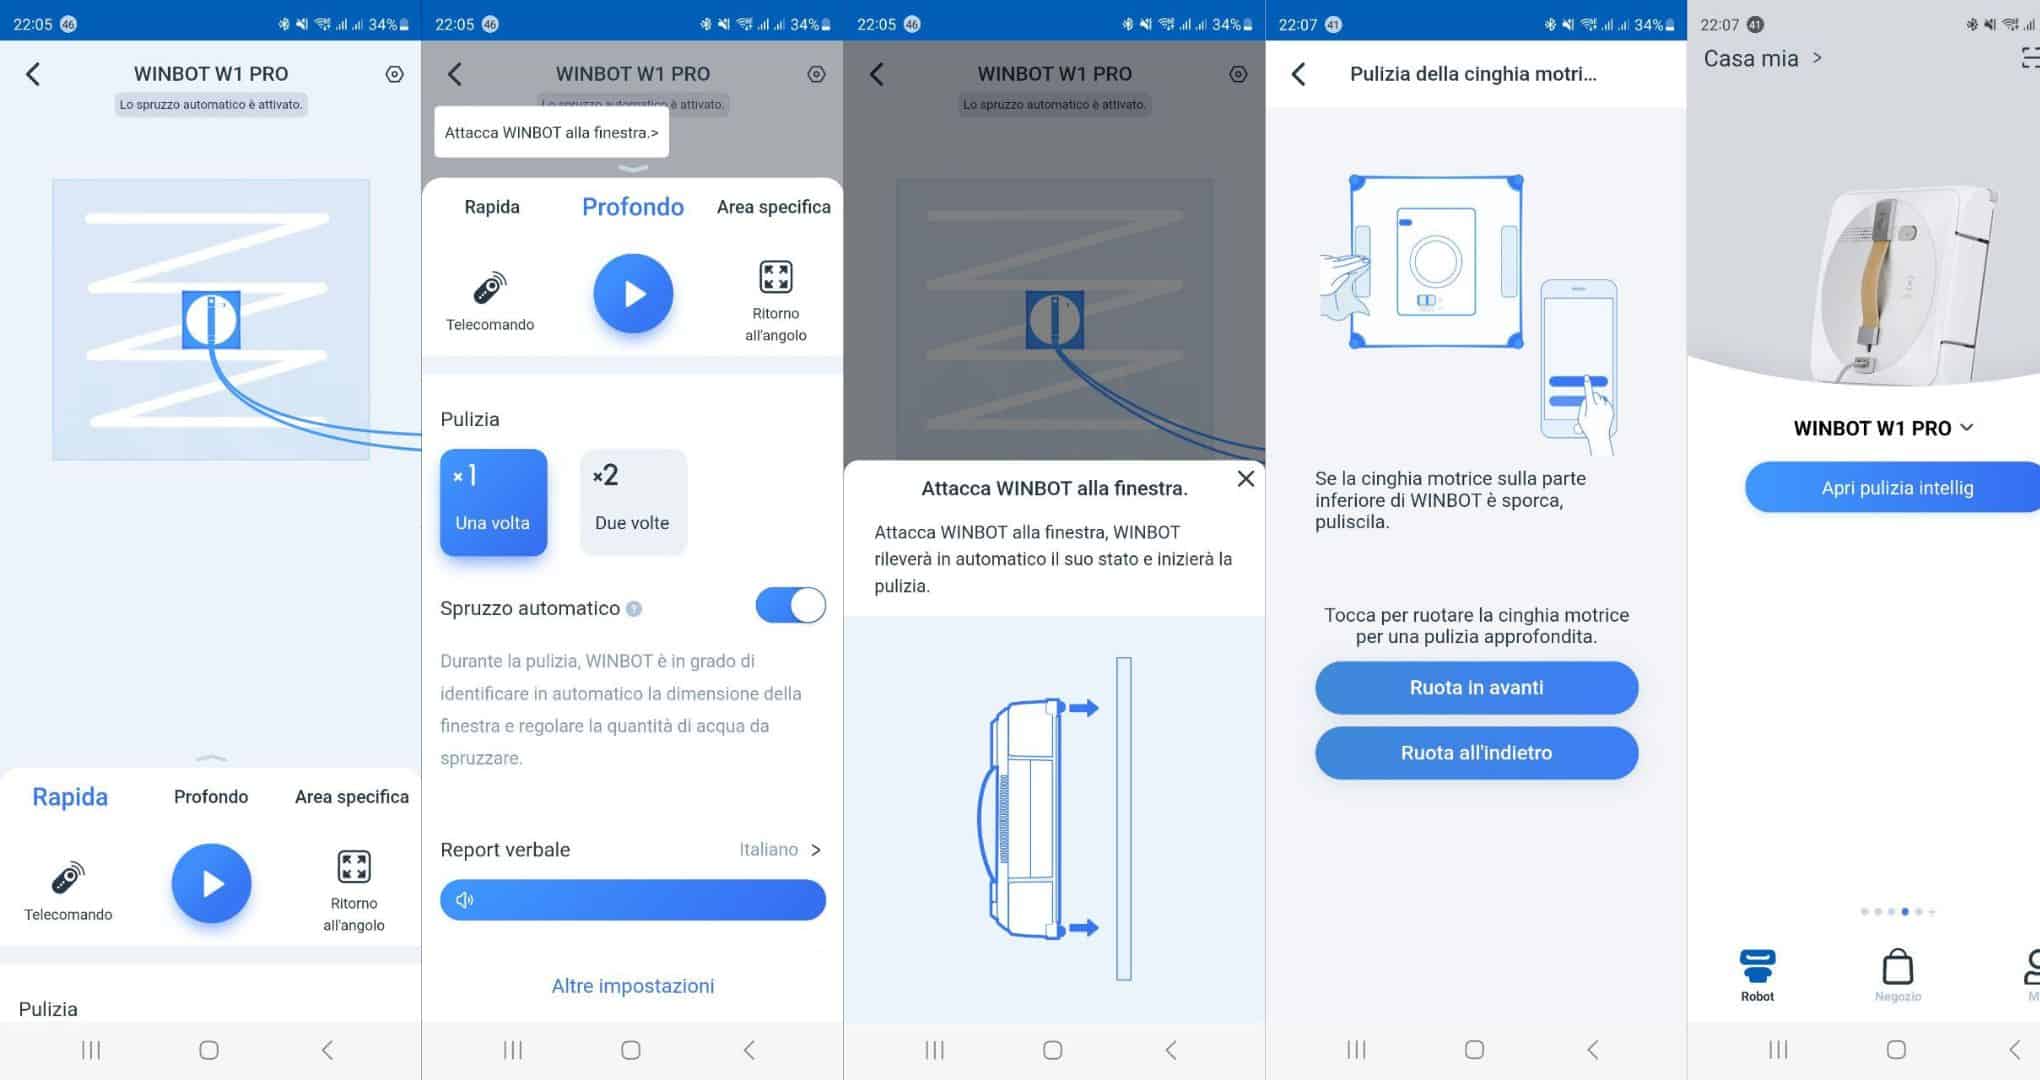Go back from the Rapida mode screen header
The height and width of the screenshot is (1080, 2040).
(x=33, y=74)
